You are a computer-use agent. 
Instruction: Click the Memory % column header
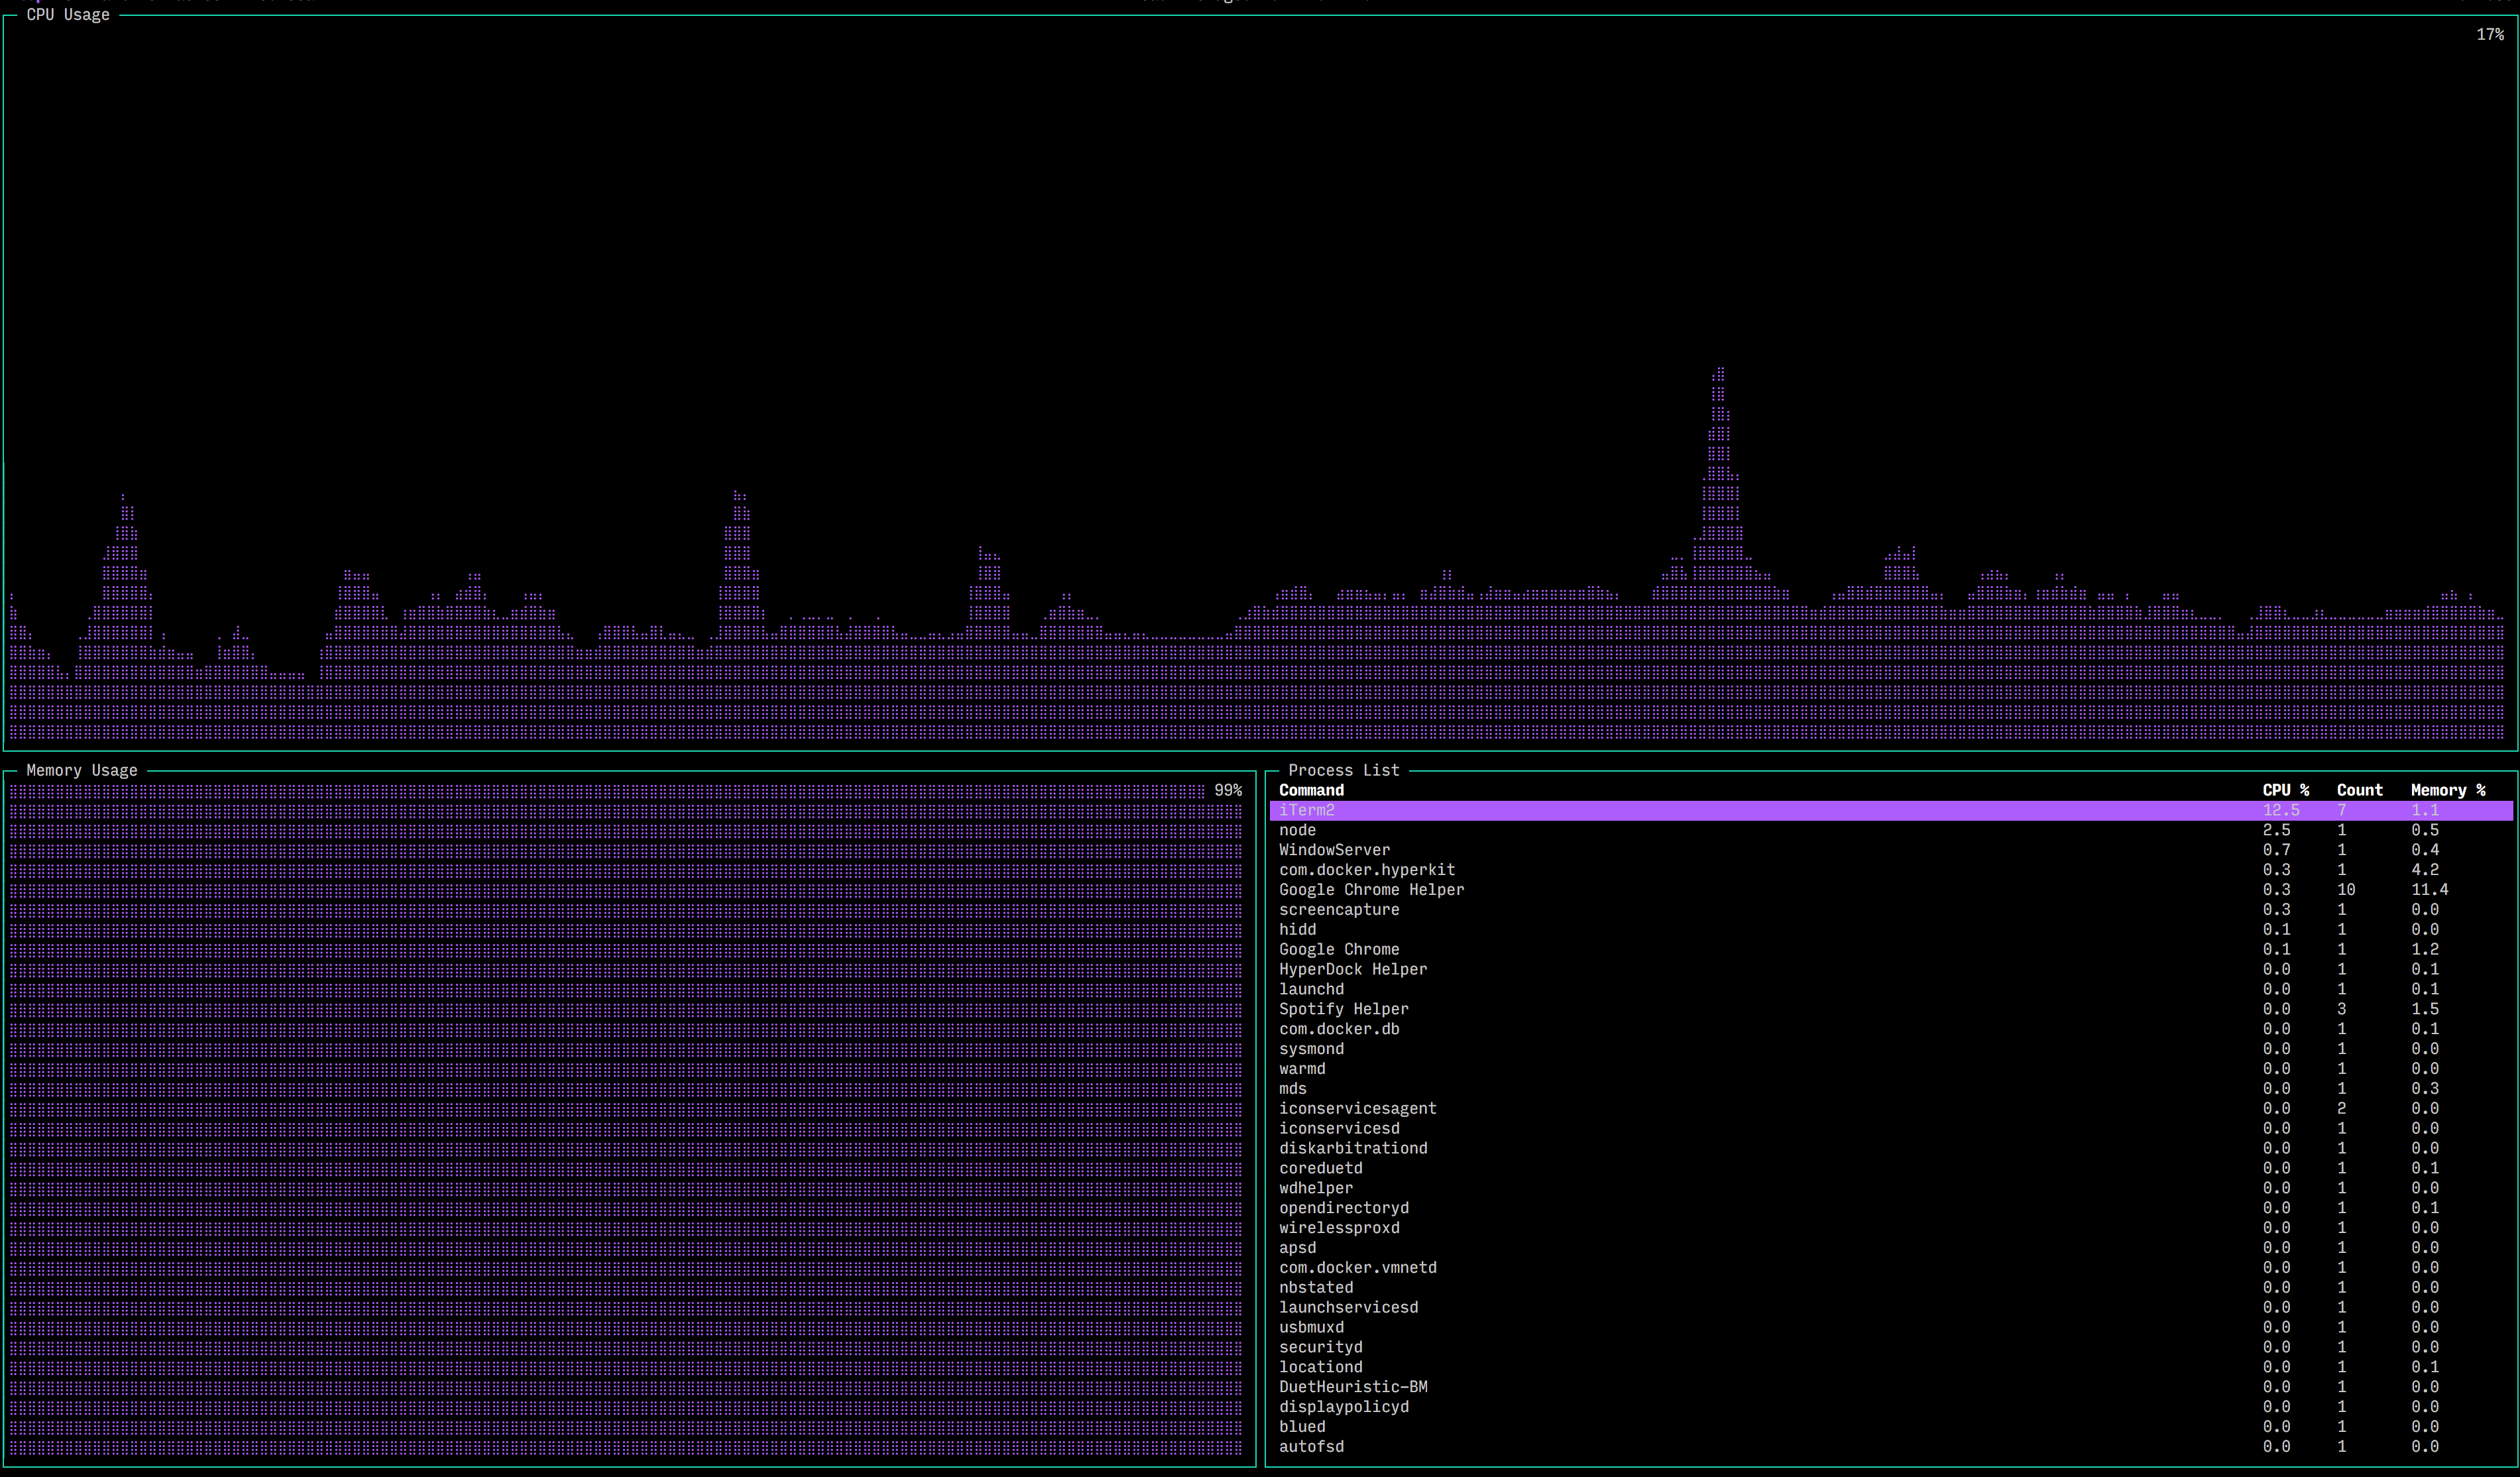tap(2448, 790)
